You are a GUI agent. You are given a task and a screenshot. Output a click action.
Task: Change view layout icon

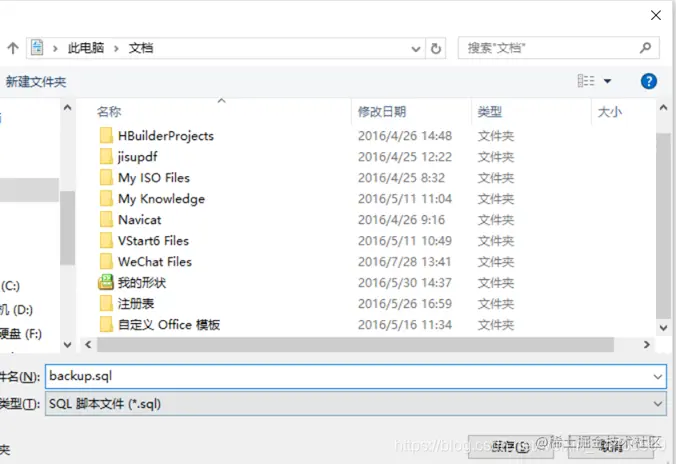coord(586,81)
